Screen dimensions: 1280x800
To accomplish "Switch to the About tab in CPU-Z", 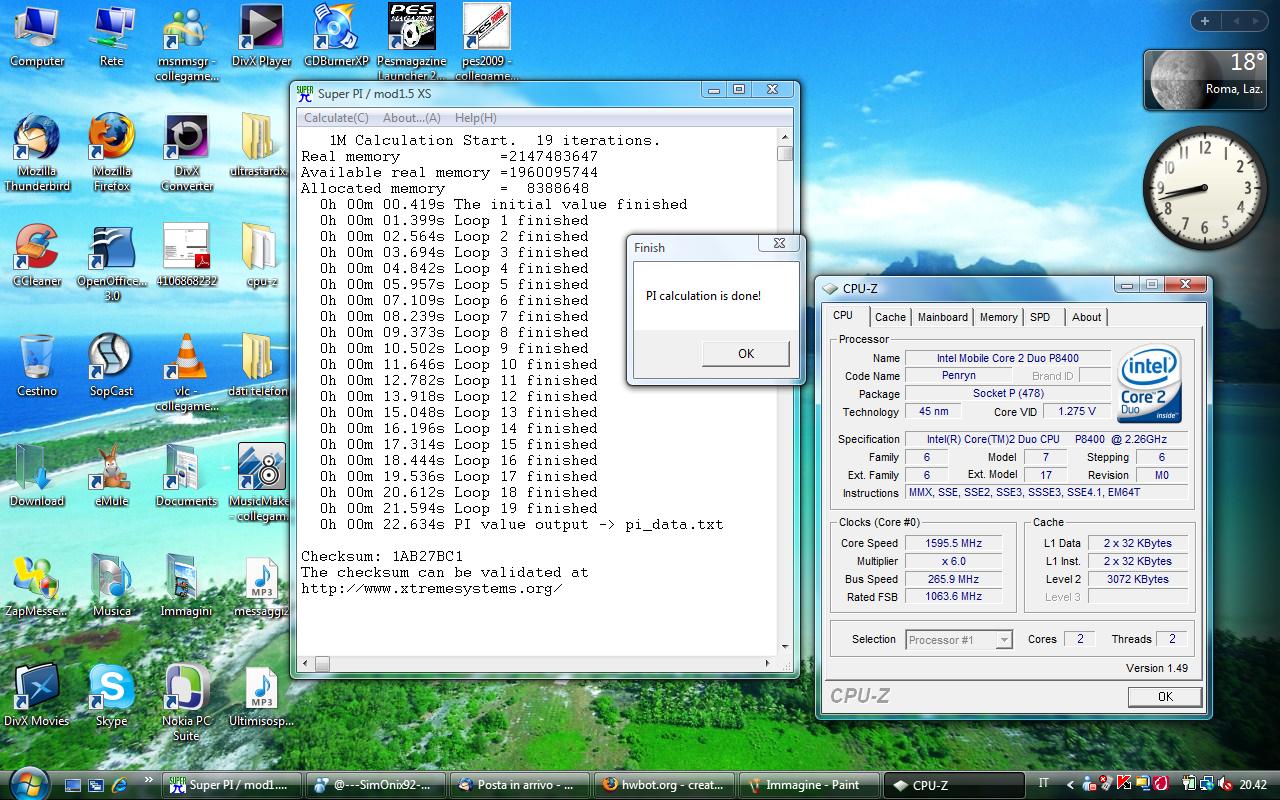I will pos(1086,317).
